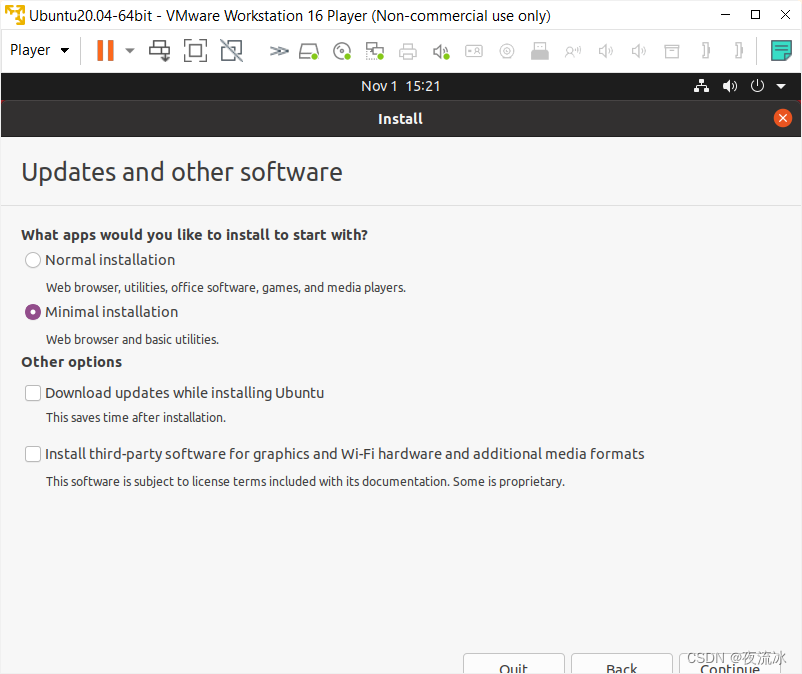802x674 pixels.
Task: Click the 'Web browser, utilities, office software' description
Action: coord(226,287)
